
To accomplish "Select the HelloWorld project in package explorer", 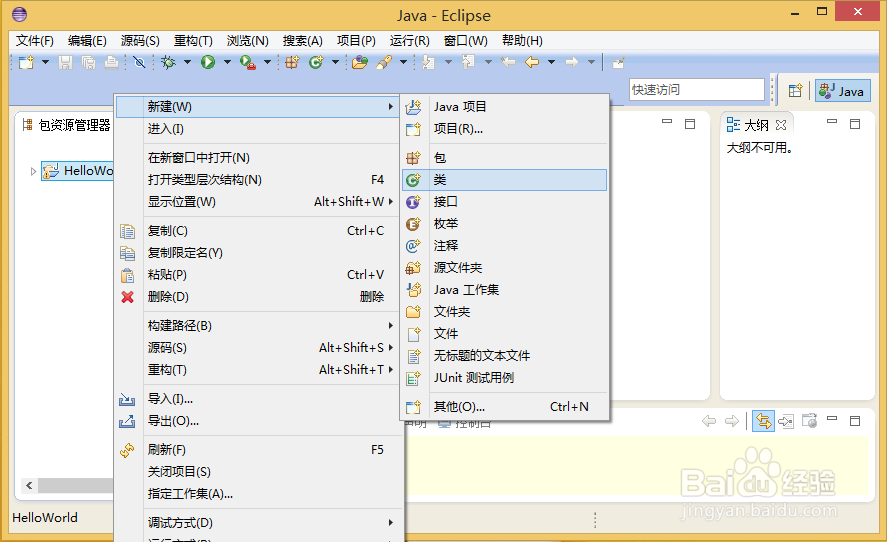I will pos(77,171).
